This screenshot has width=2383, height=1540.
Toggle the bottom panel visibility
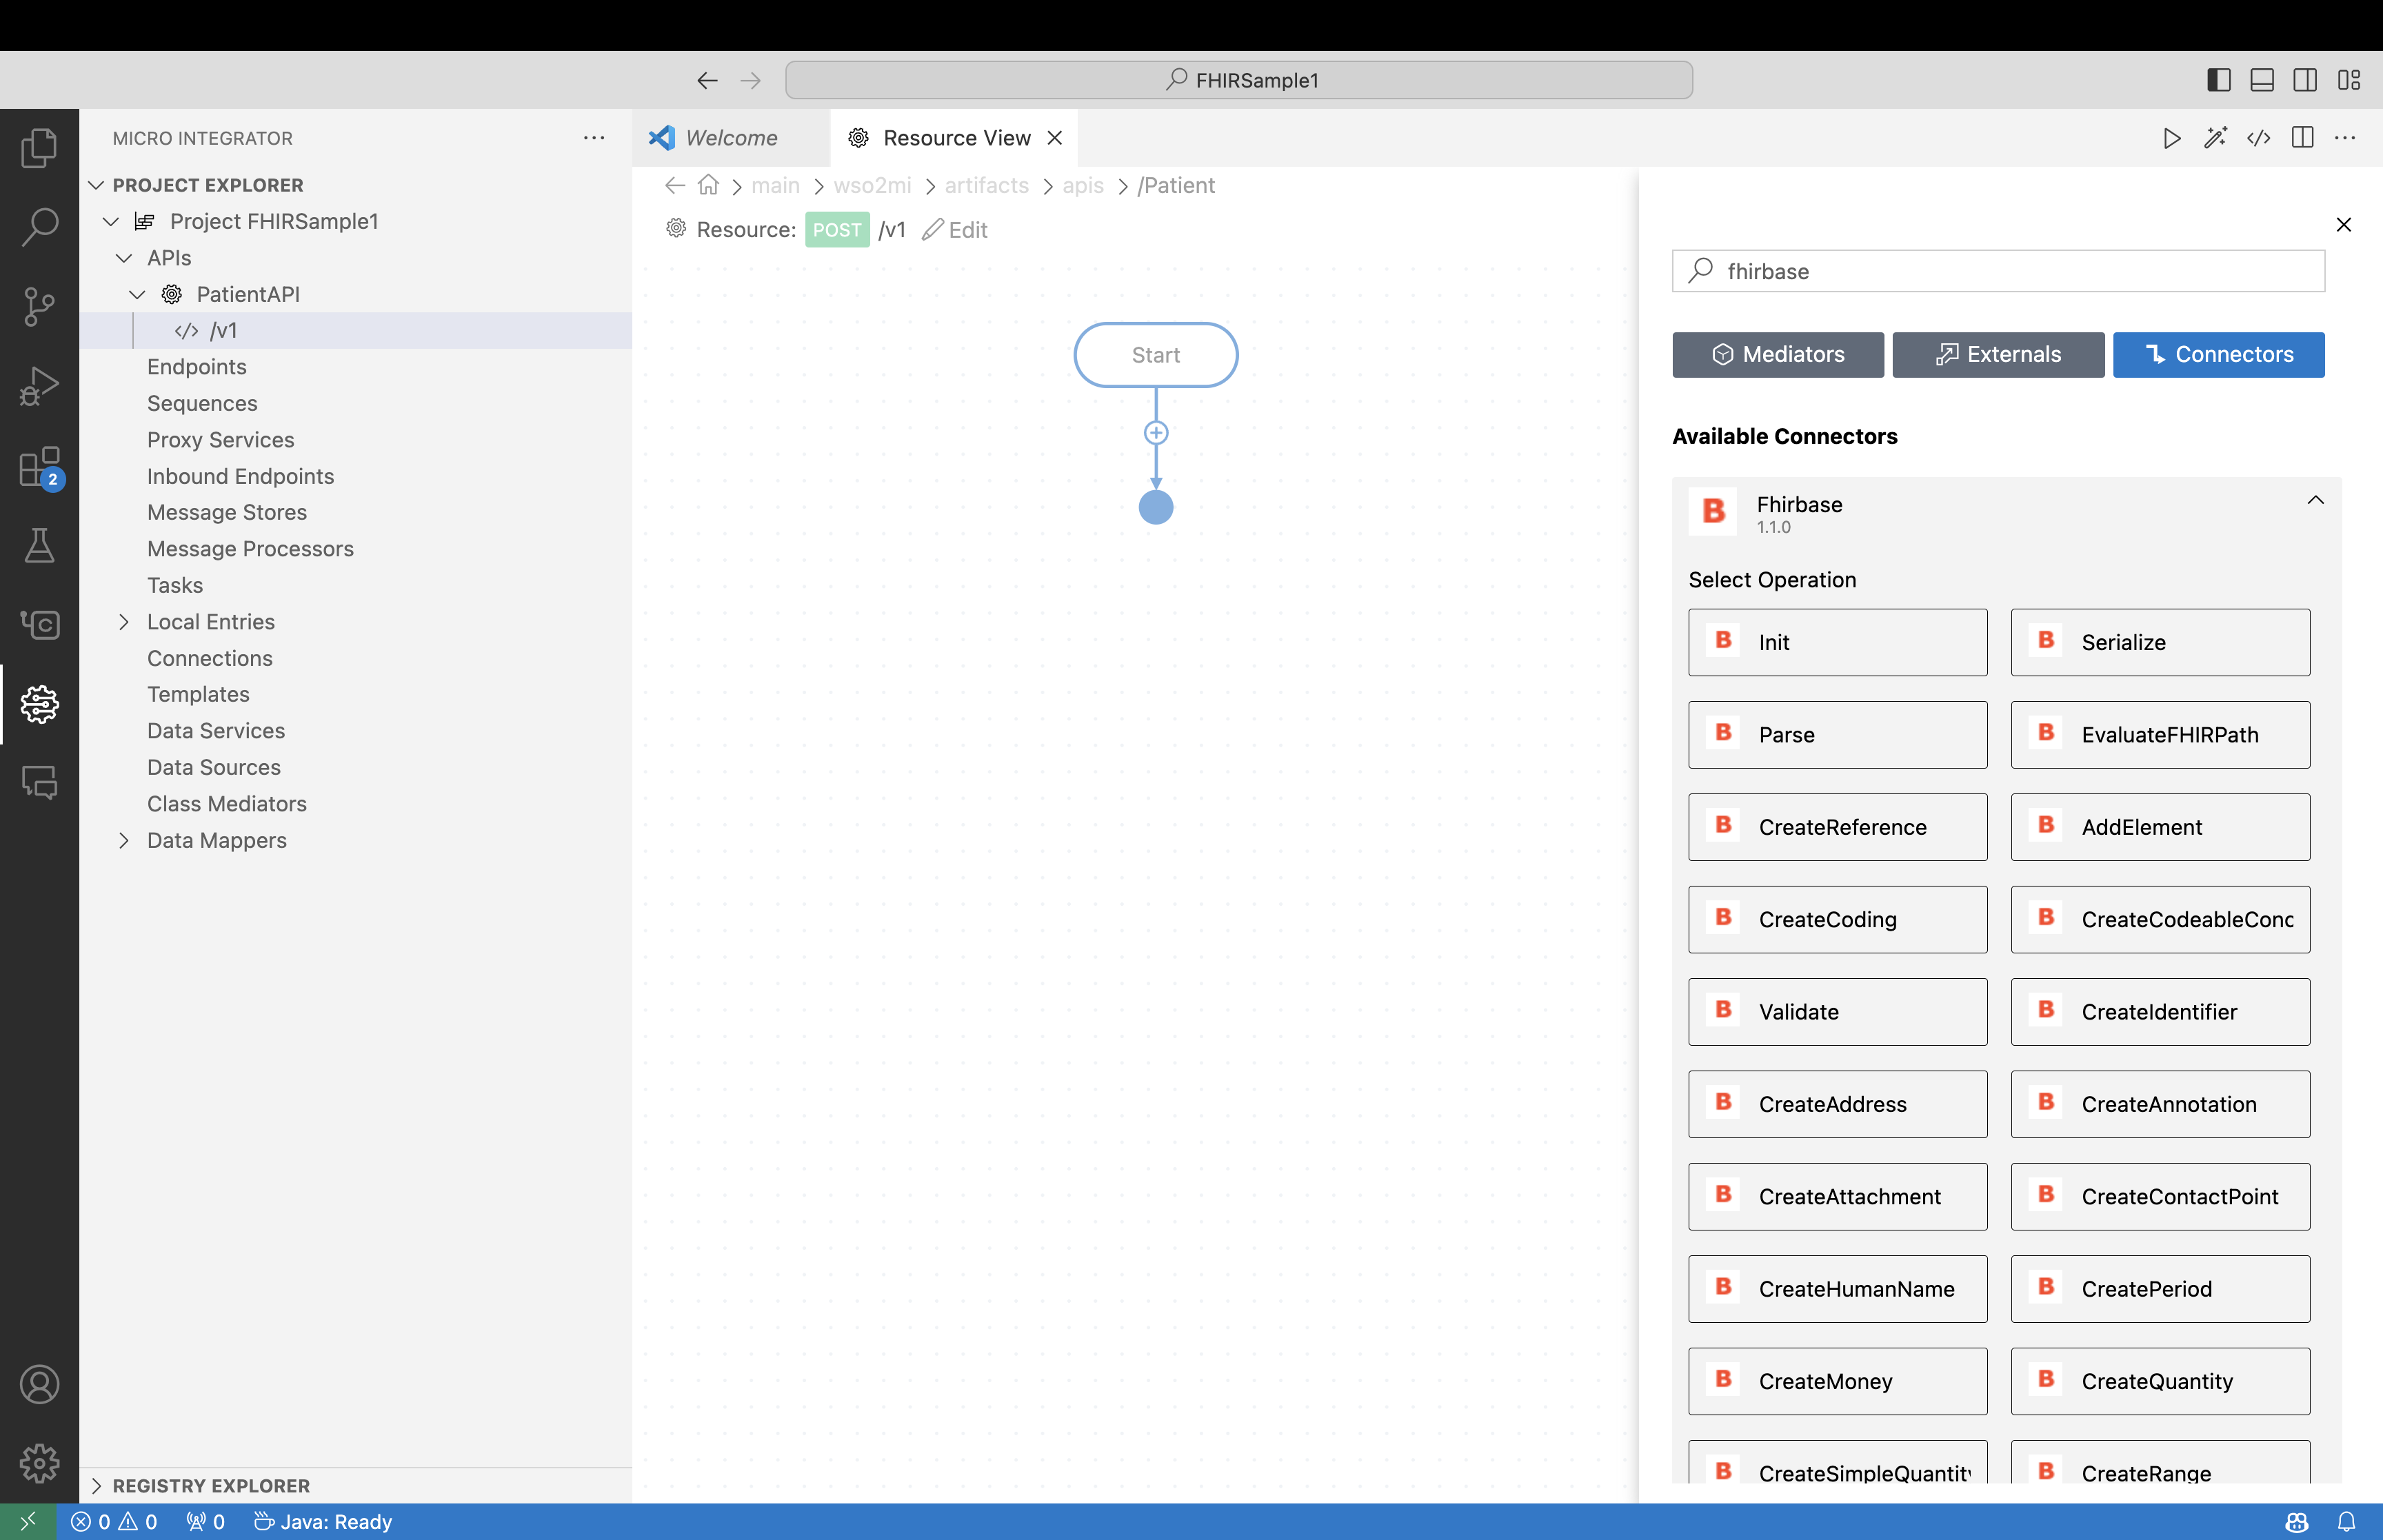click(2261, 79)
